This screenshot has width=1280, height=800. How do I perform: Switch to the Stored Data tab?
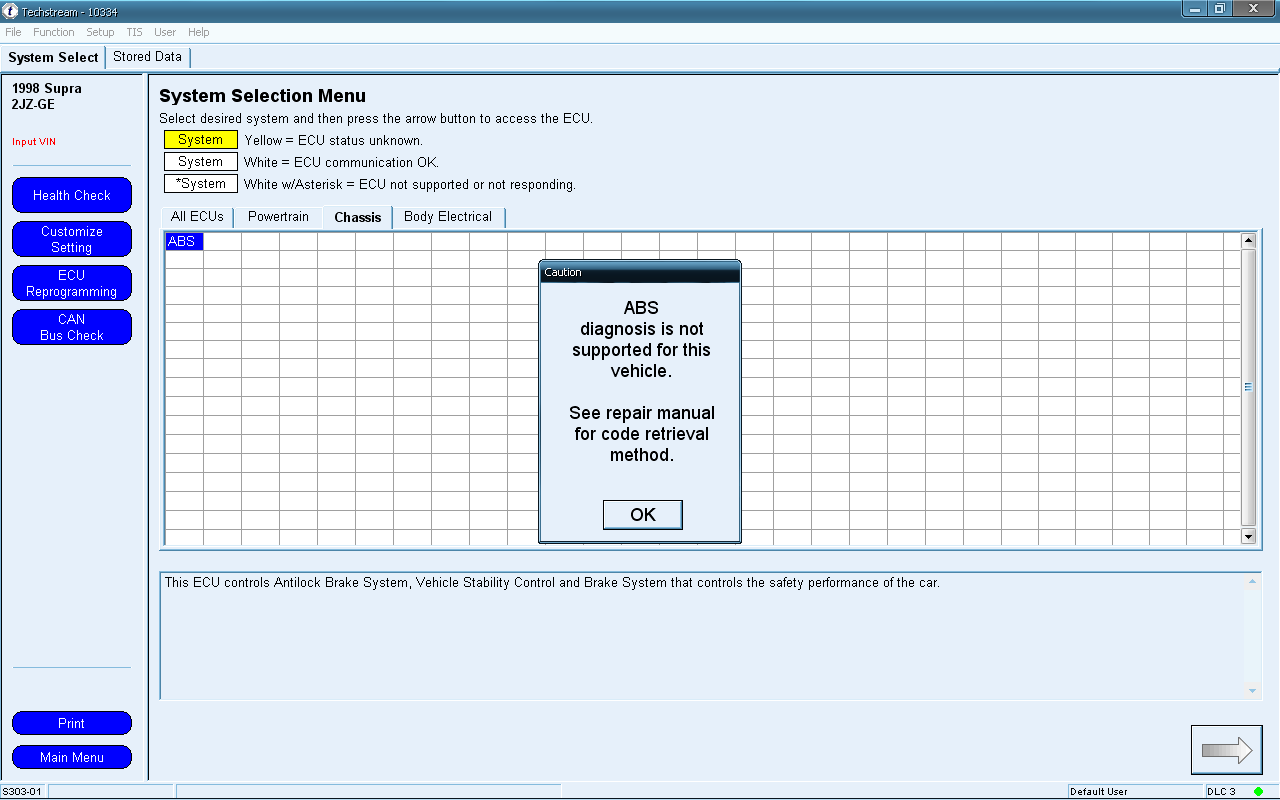pyautogui.click(x=147, y=57)
